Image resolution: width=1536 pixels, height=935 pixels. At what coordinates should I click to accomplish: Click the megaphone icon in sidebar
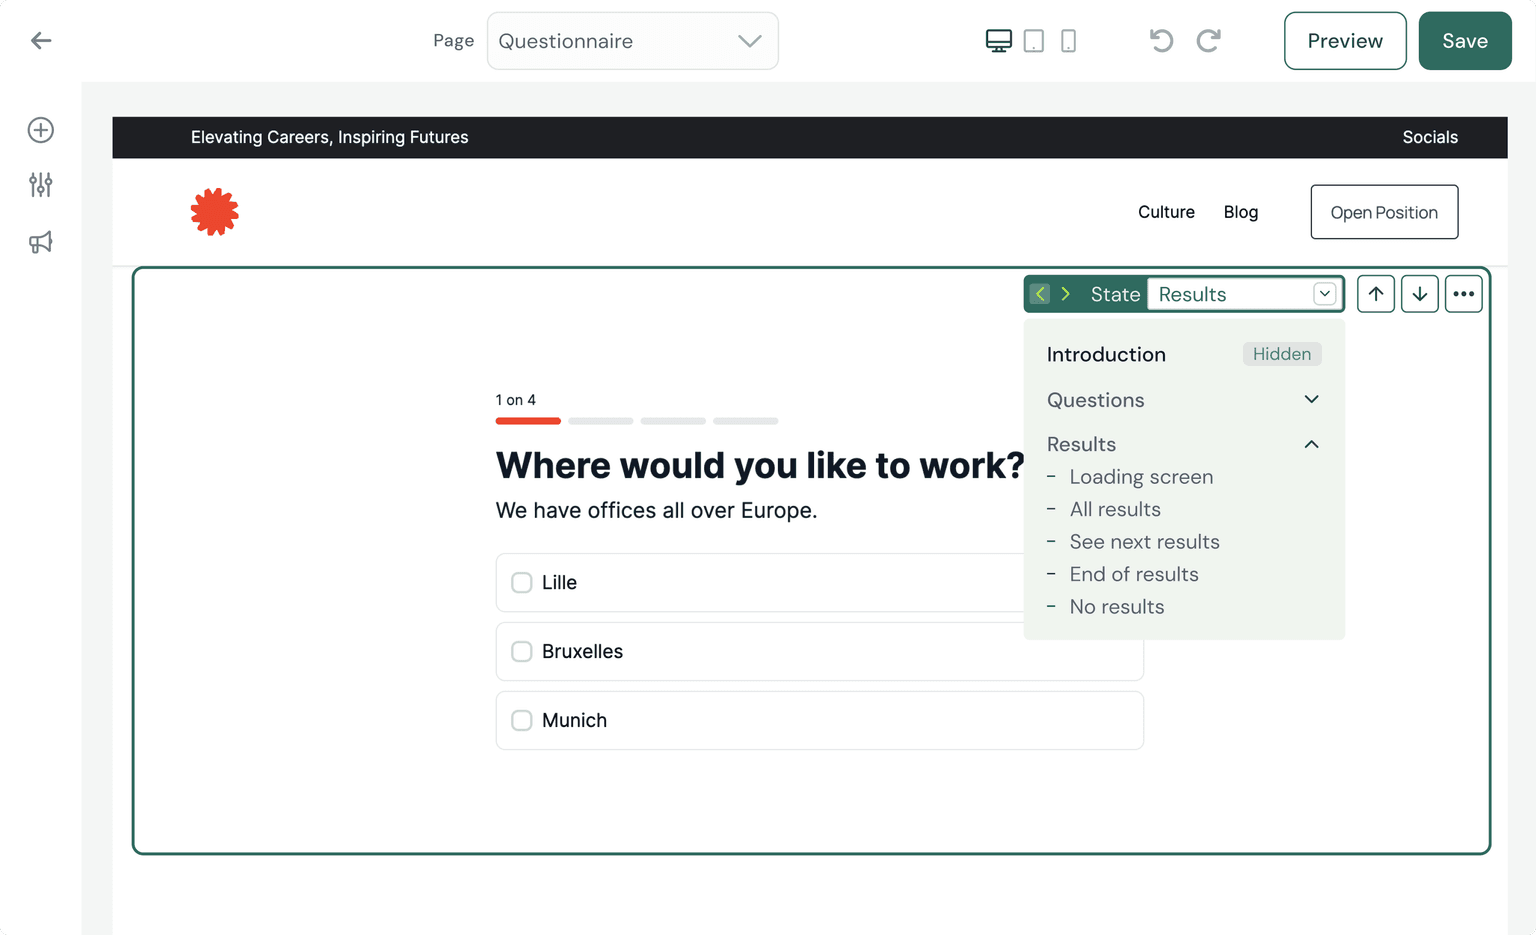tap(41, 242)
